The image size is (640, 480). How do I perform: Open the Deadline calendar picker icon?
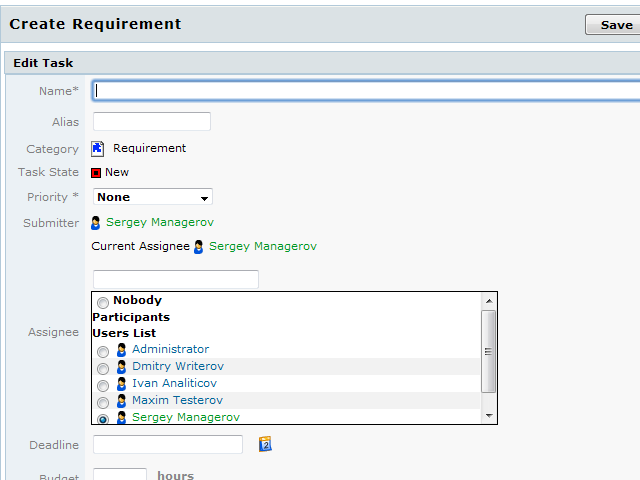(x=265, y=444)
